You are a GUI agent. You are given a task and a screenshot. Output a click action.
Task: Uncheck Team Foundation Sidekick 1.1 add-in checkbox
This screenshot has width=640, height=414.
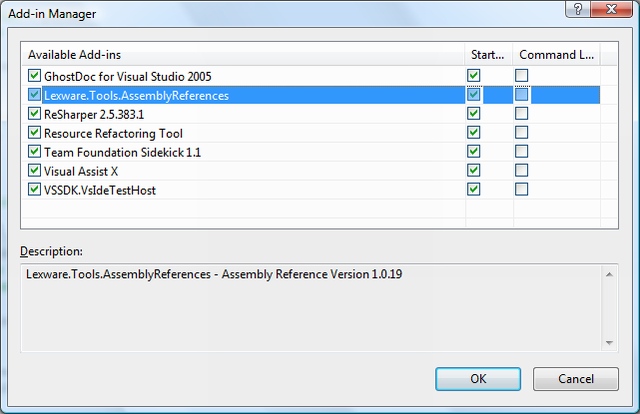point(34,151)
